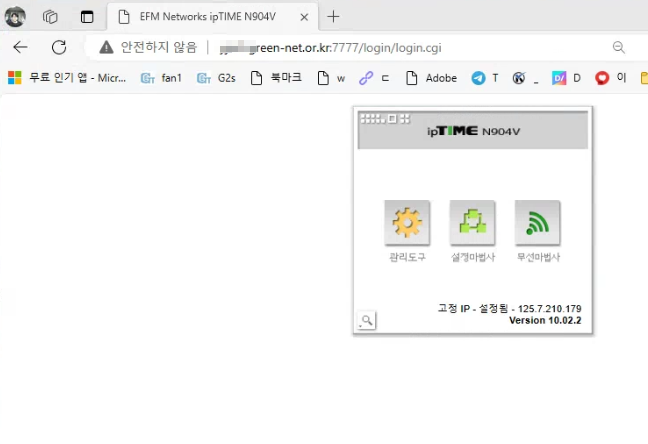Click the 관리도구 text label
Screen dimensions: 648x444
click(407, 257)
